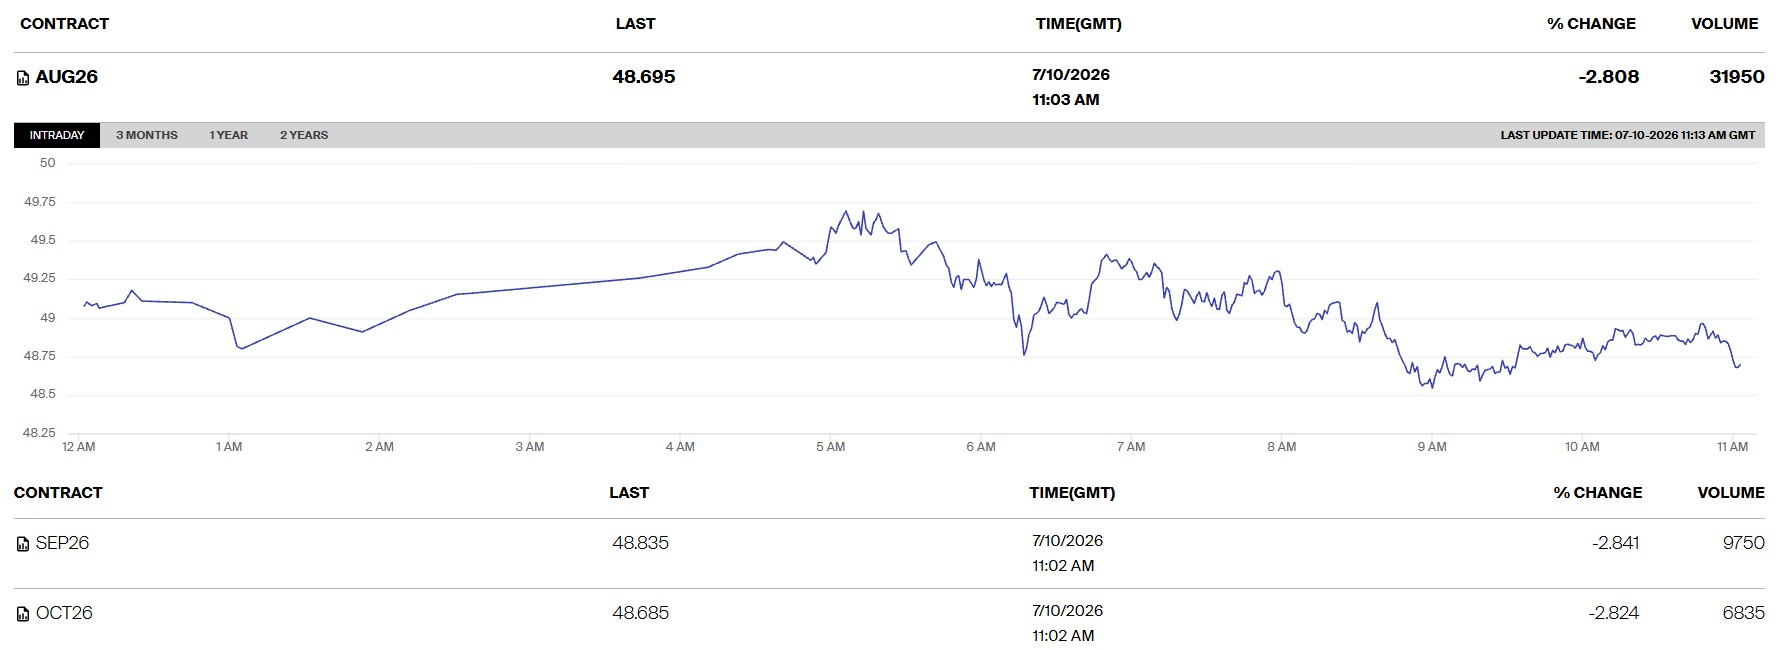Click the chart icon beside SEP26
The image size is (1791, 650).
[23, 544]
